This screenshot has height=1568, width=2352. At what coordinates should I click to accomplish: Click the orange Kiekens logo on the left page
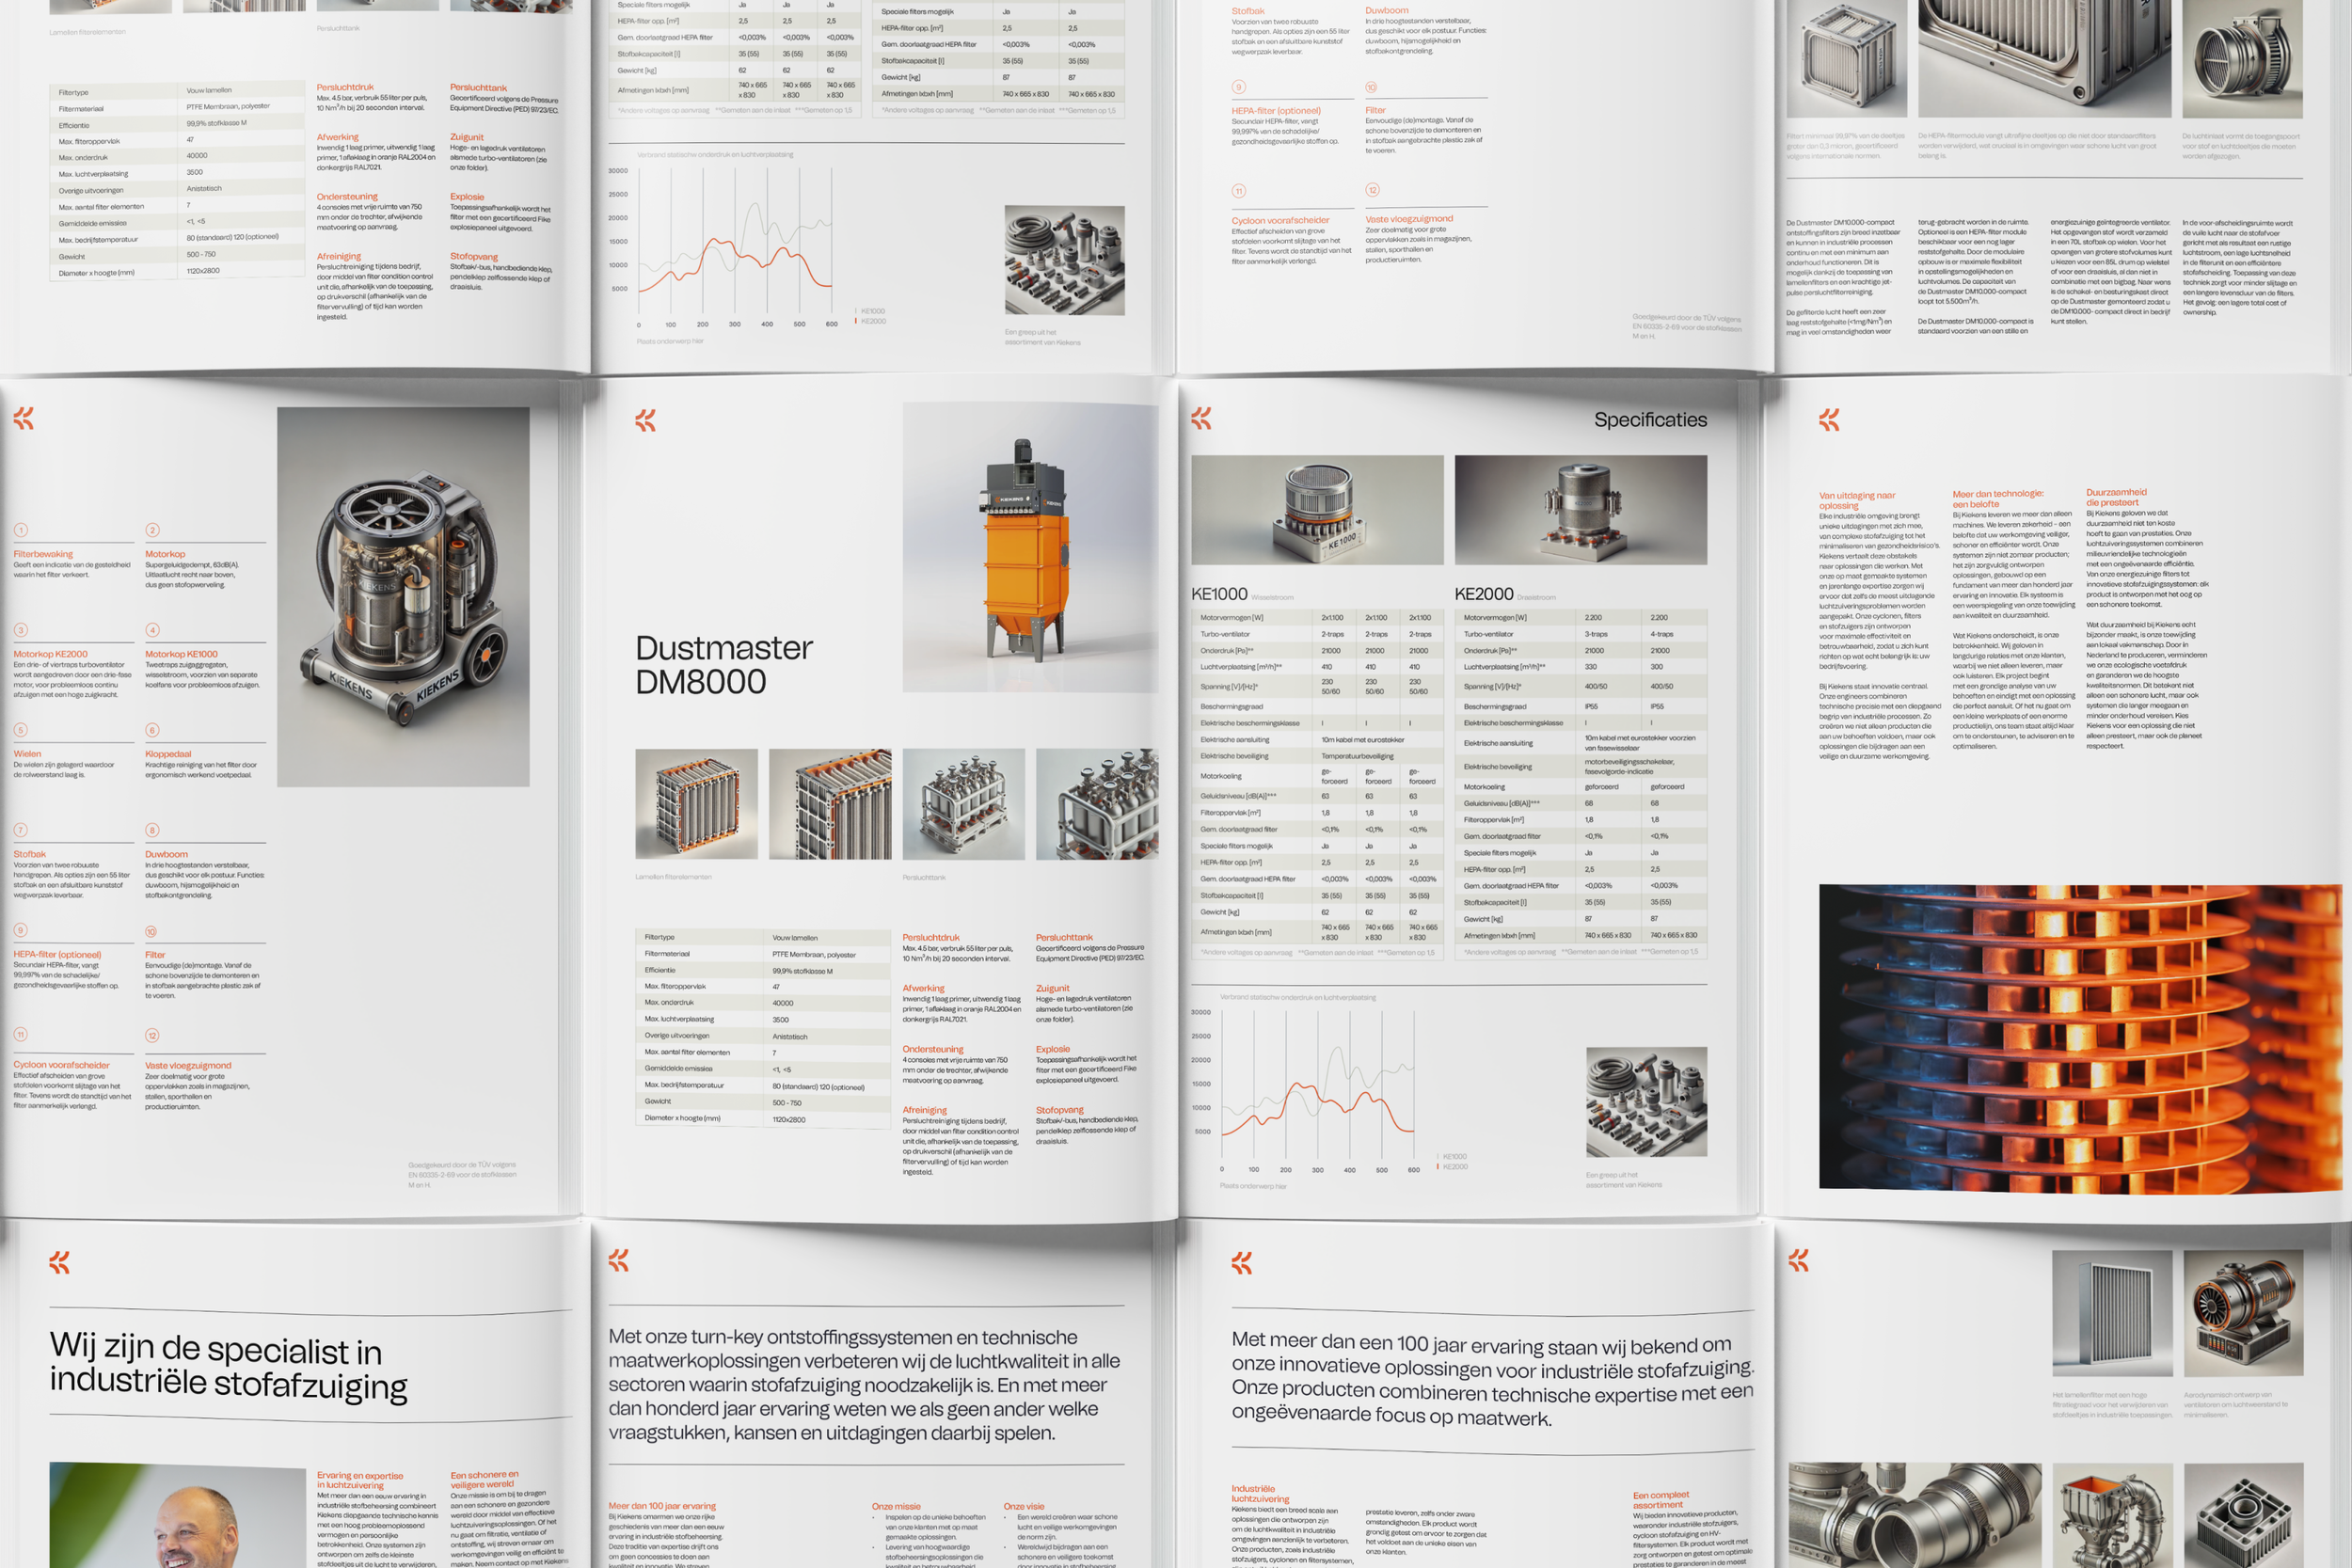tap(24, 420)
